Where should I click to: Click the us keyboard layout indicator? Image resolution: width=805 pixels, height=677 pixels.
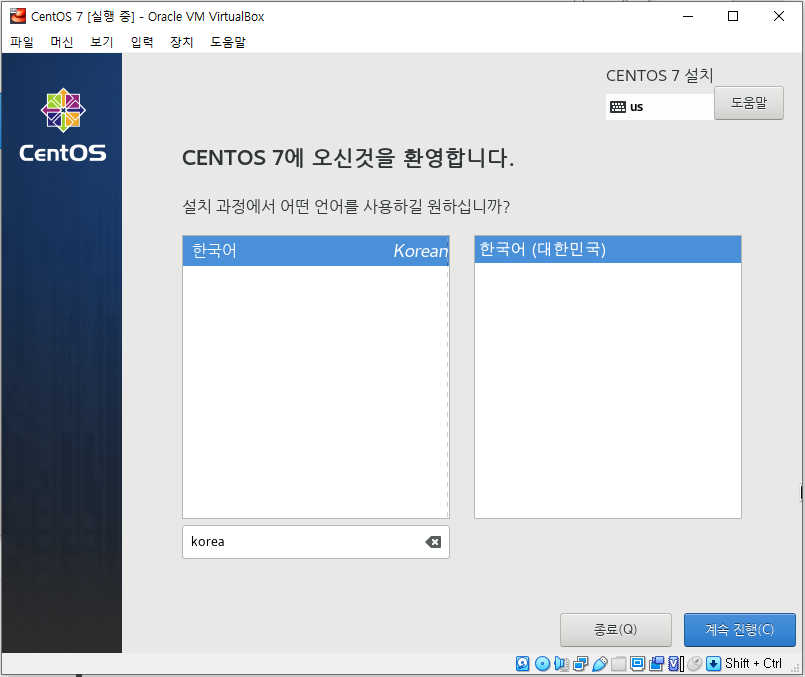tap(660, 107)
